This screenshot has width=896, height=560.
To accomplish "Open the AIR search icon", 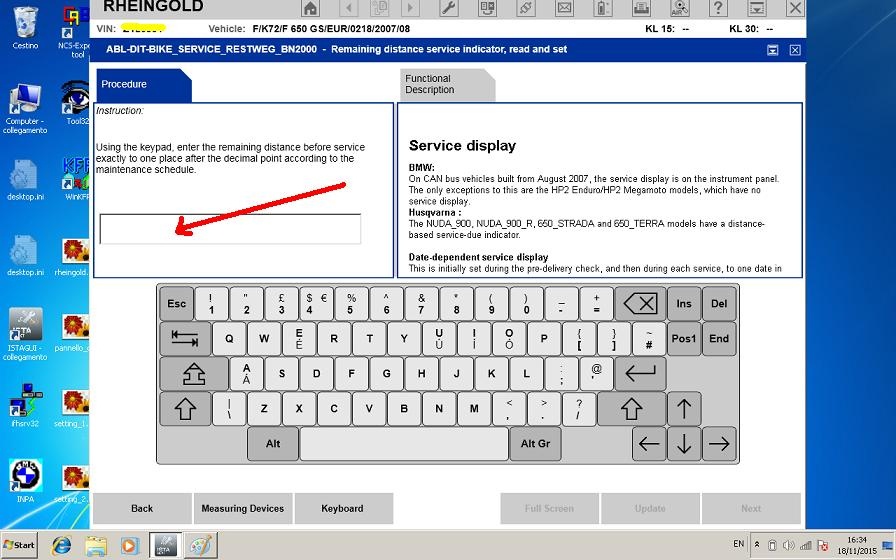I will click(680, 8).
